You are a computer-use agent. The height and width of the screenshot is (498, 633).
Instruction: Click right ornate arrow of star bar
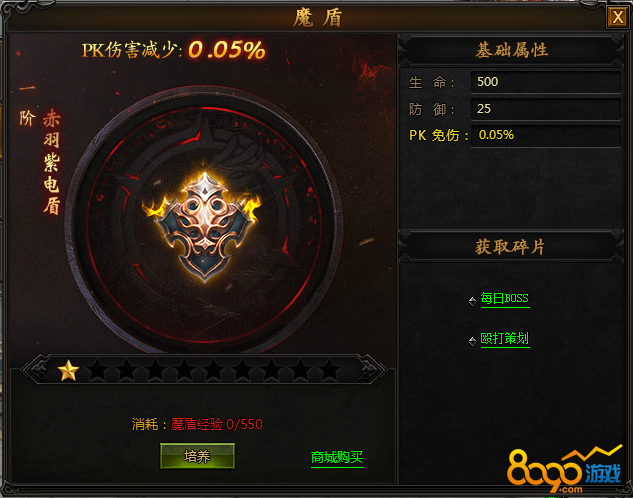pyautogui.click(x=372, y=369)
